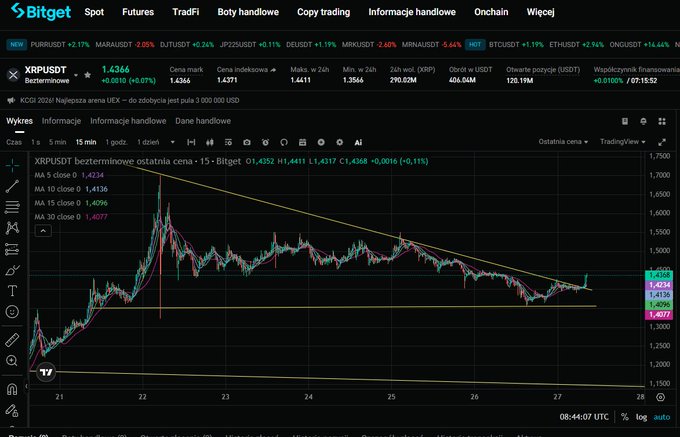
Task: Click the price range measure icon beside interval dropdown
Action: click(x=191, y=142)
